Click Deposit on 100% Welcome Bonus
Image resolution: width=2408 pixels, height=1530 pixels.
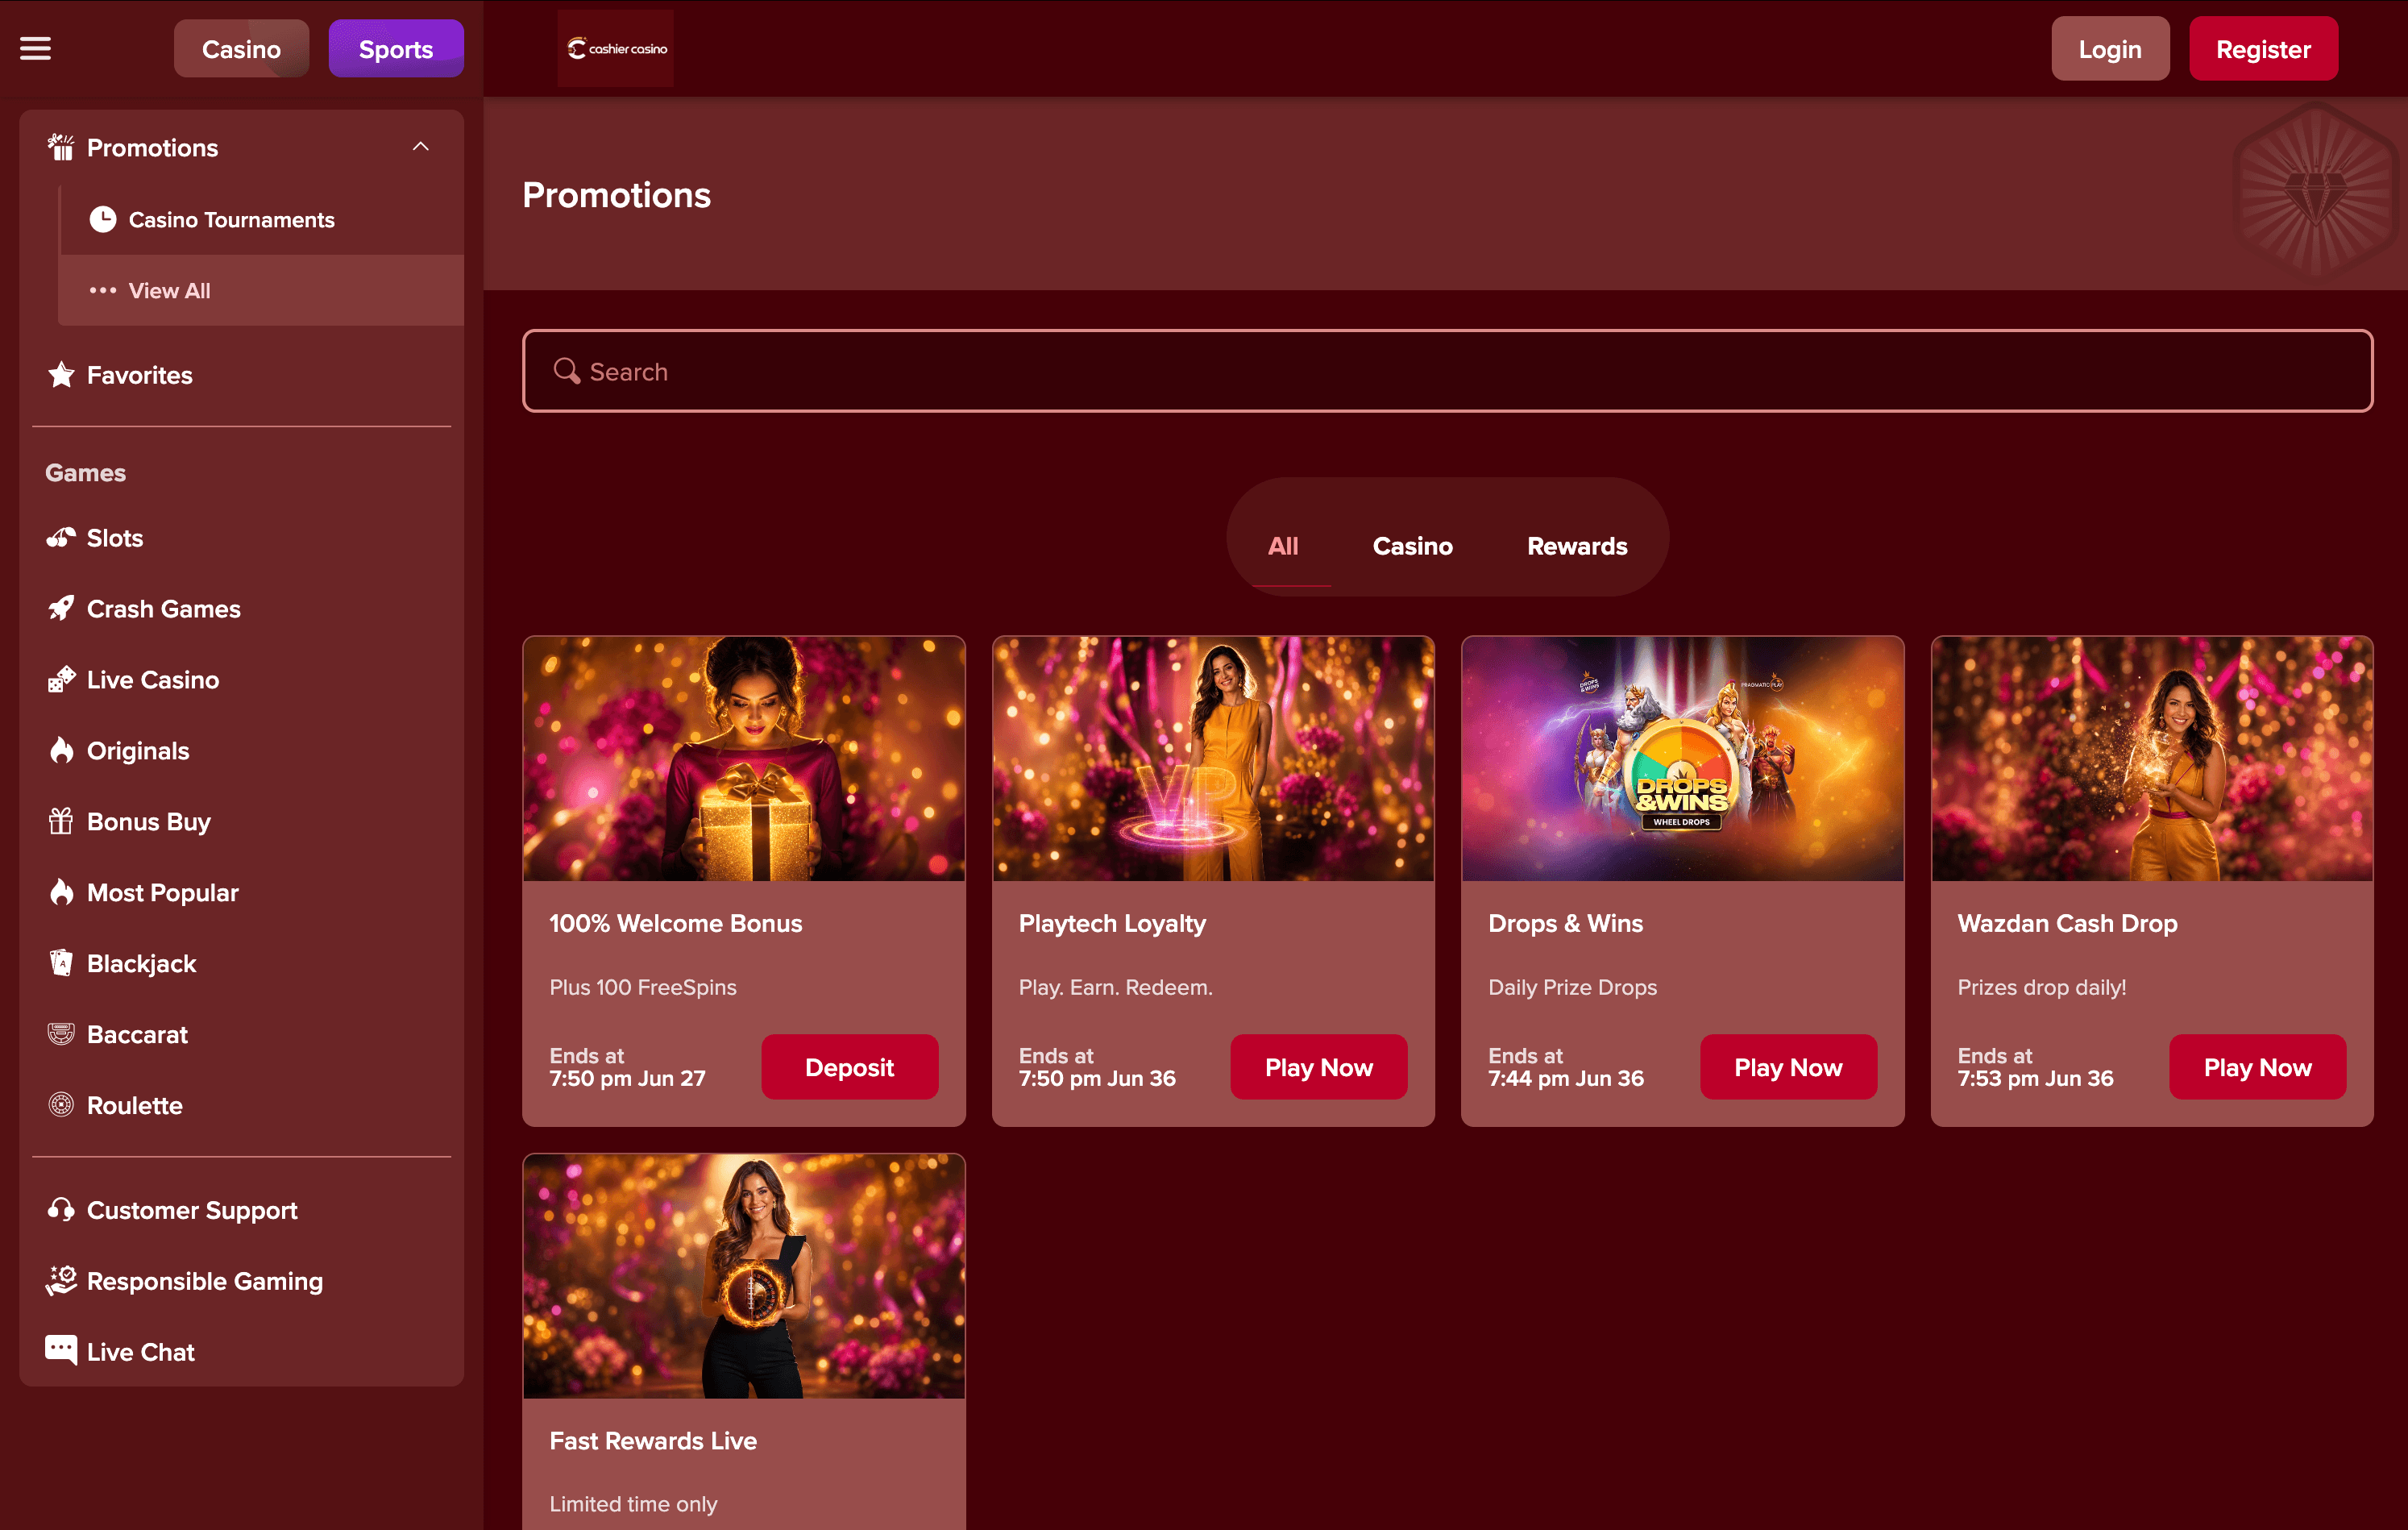click(849, 1067)
